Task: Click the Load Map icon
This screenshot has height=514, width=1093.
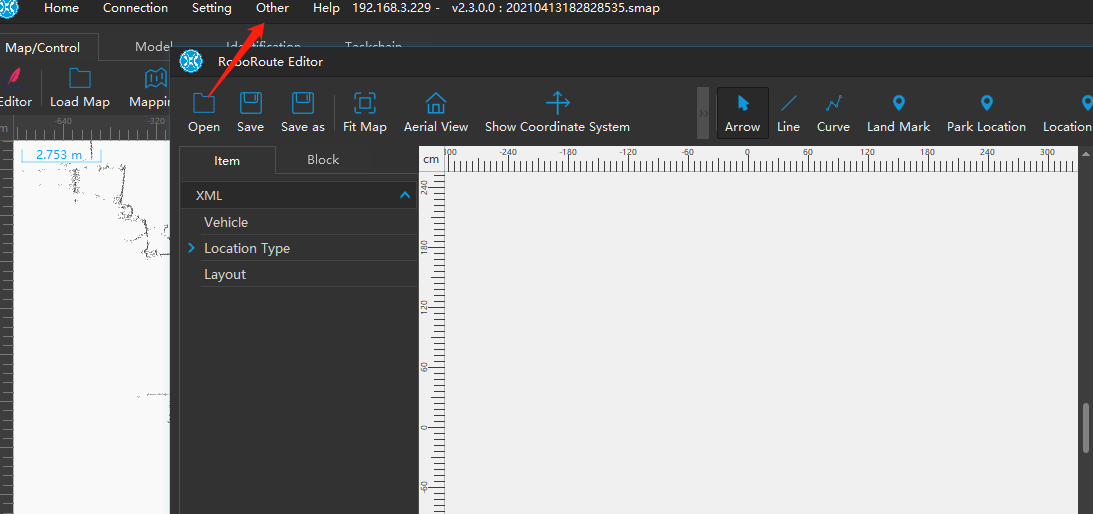Action: point(80,79)
